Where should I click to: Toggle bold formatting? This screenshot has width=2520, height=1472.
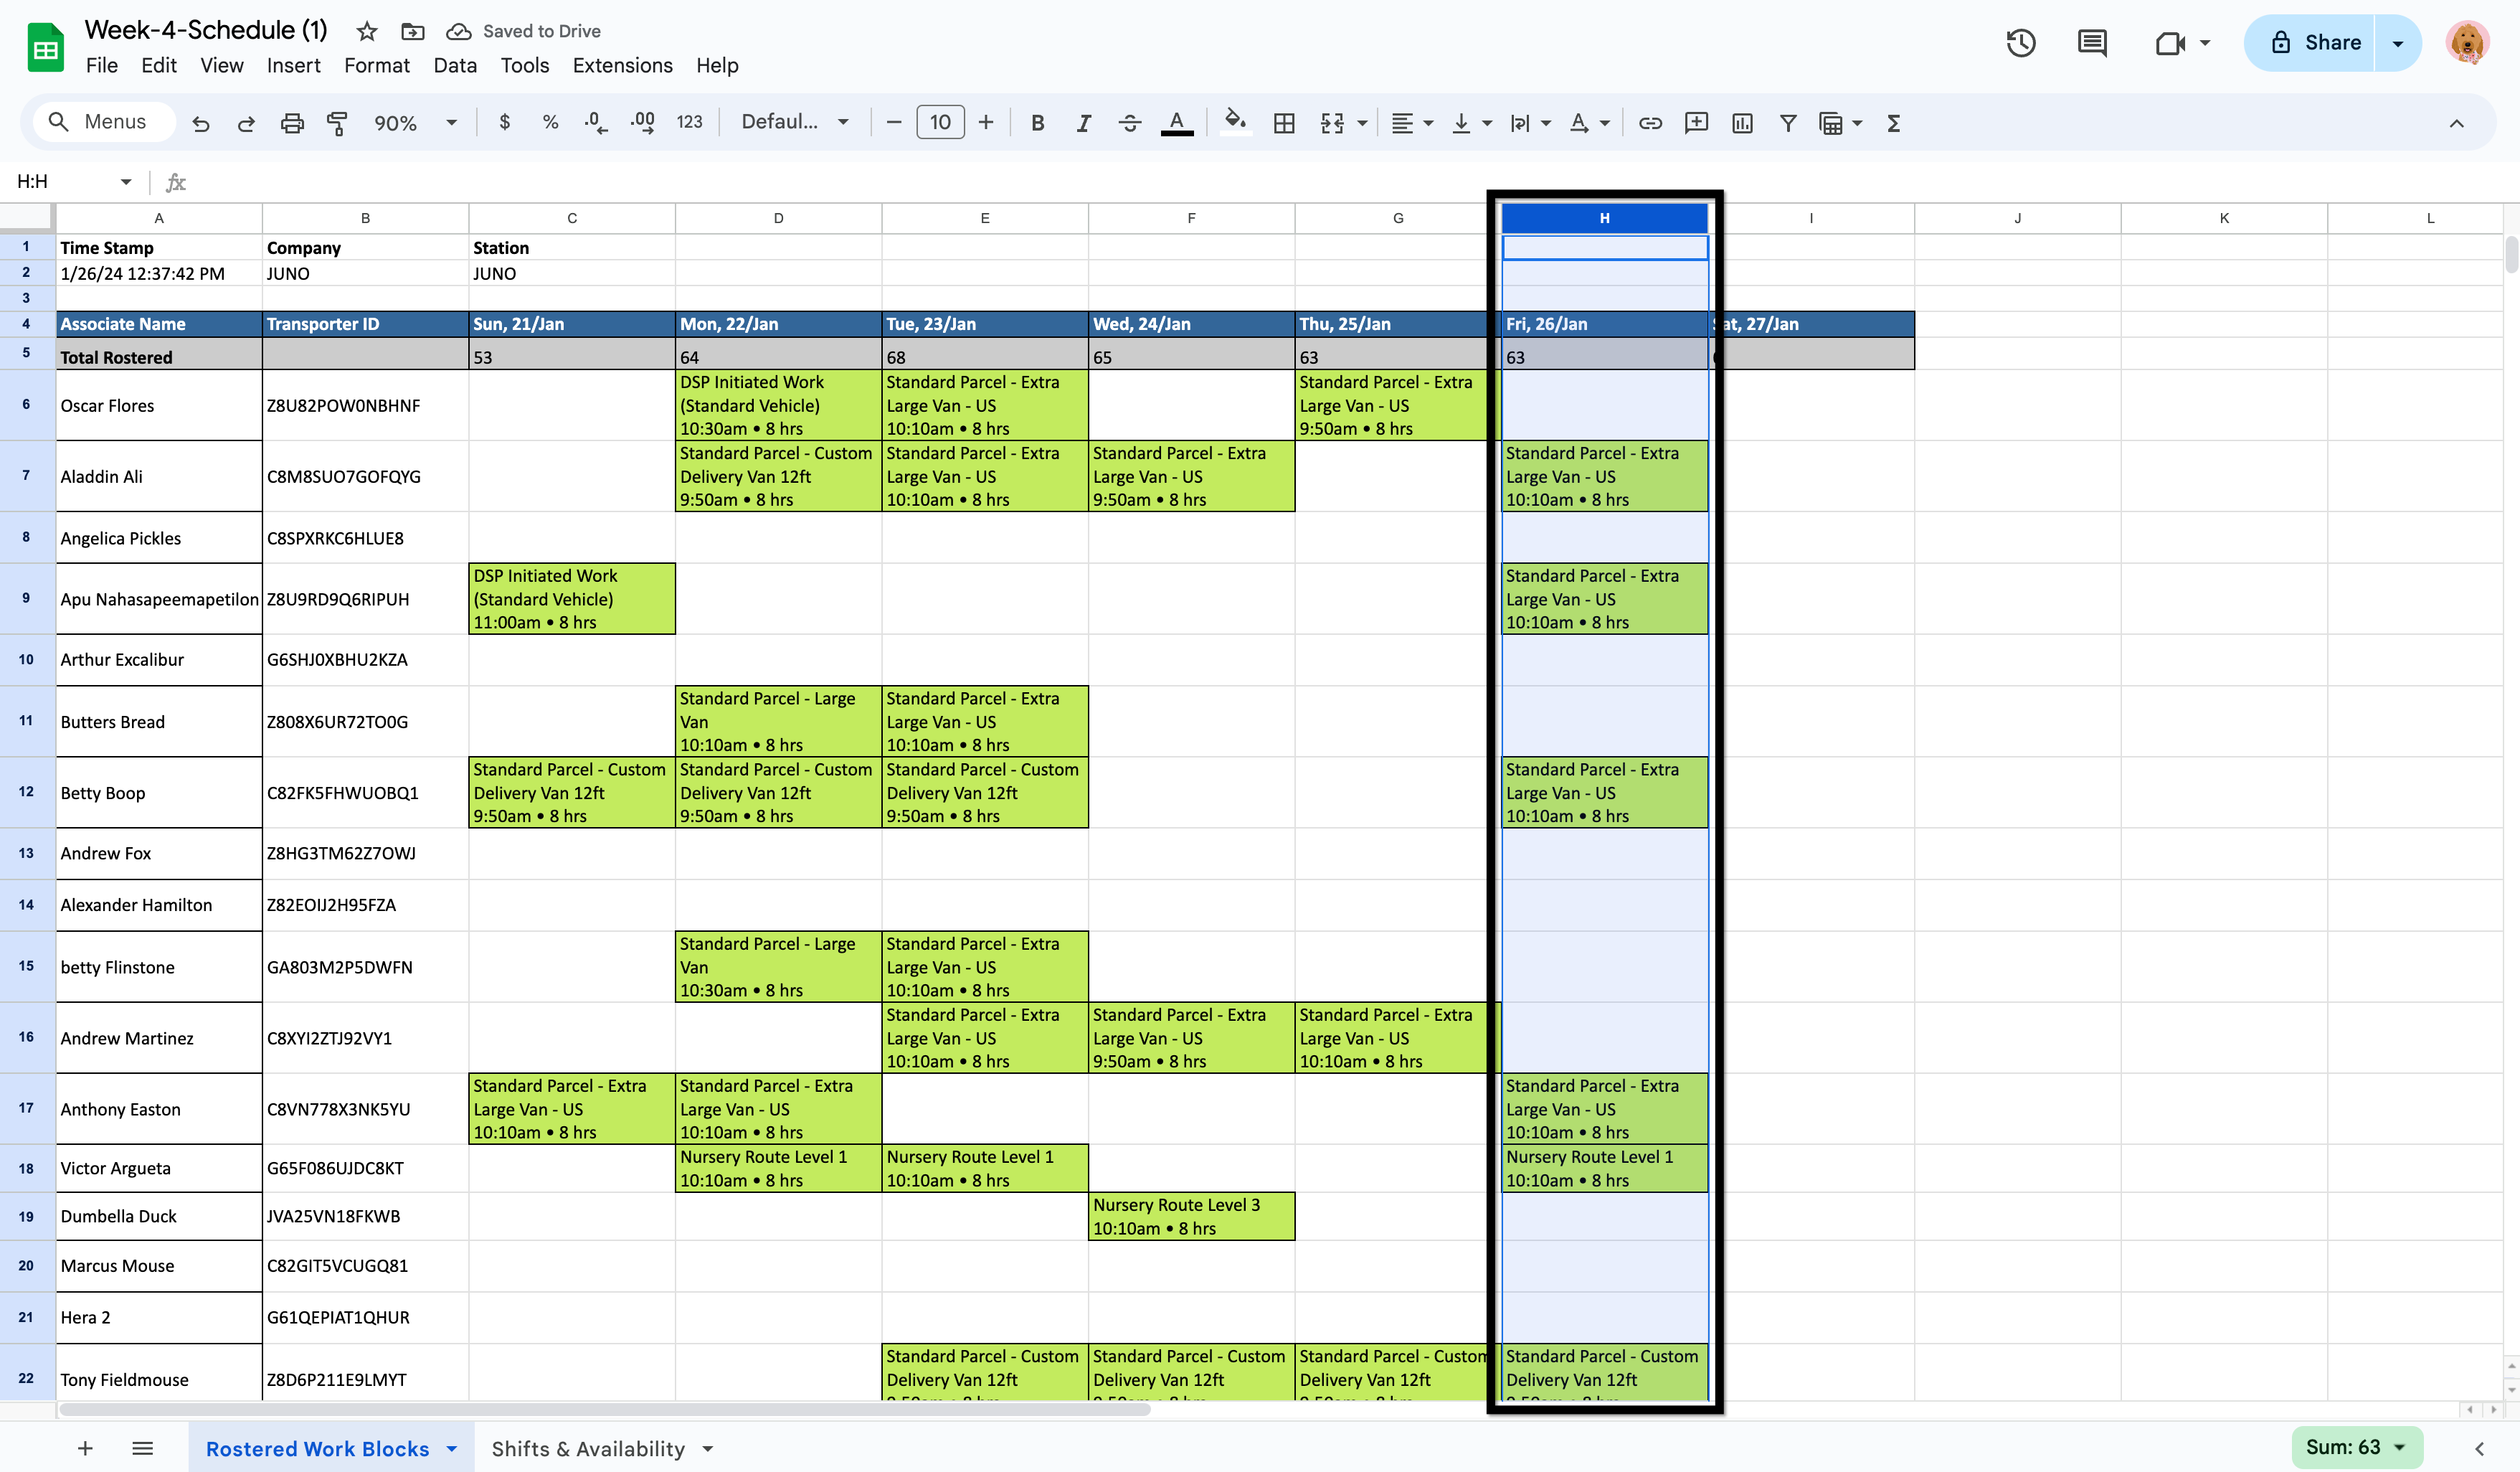pos(1038,123)
